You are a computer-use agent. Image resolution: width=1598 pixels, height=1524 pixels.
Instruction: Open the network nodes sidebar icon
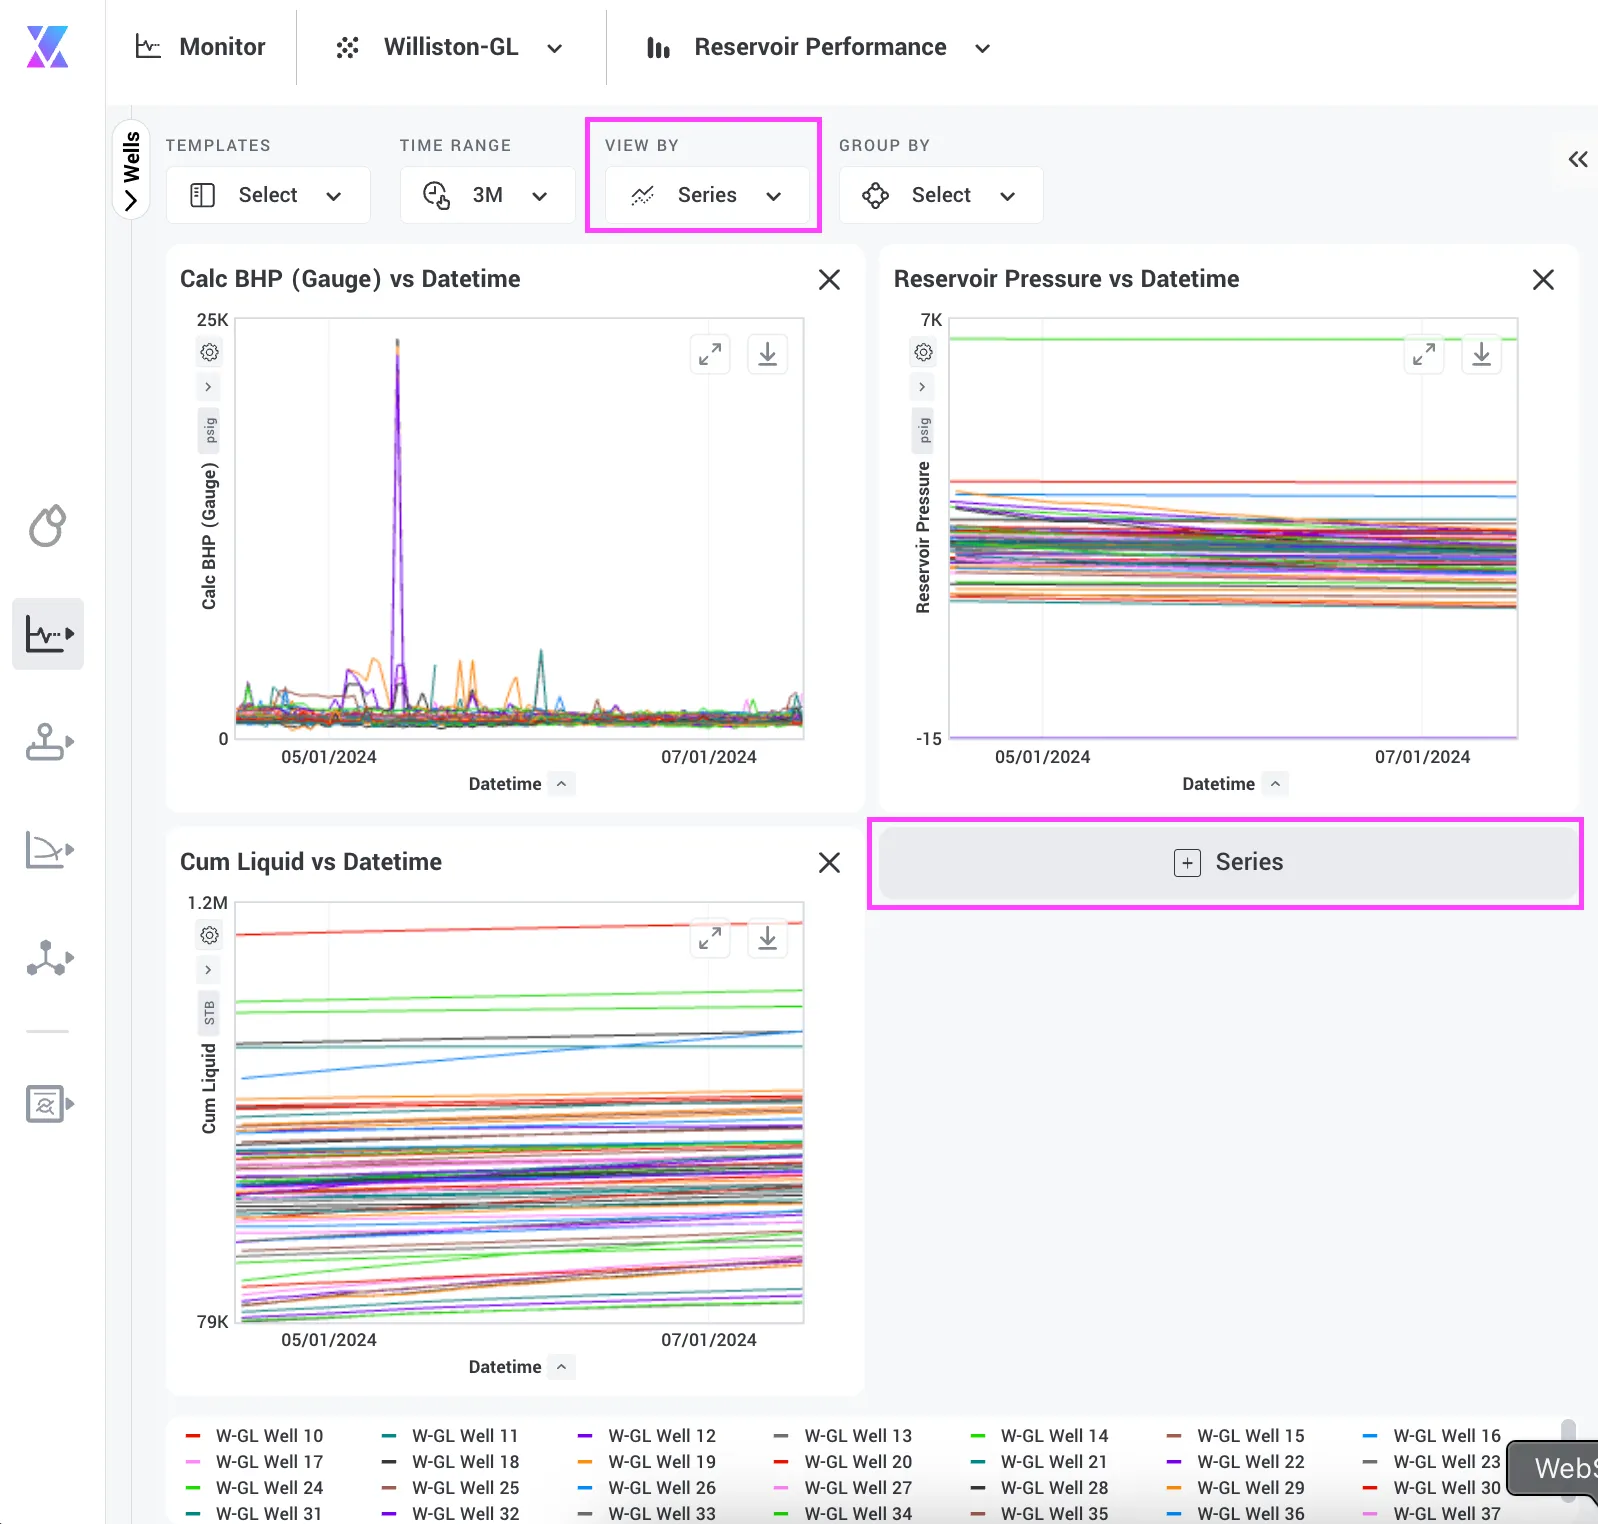[x=49, y=958]
